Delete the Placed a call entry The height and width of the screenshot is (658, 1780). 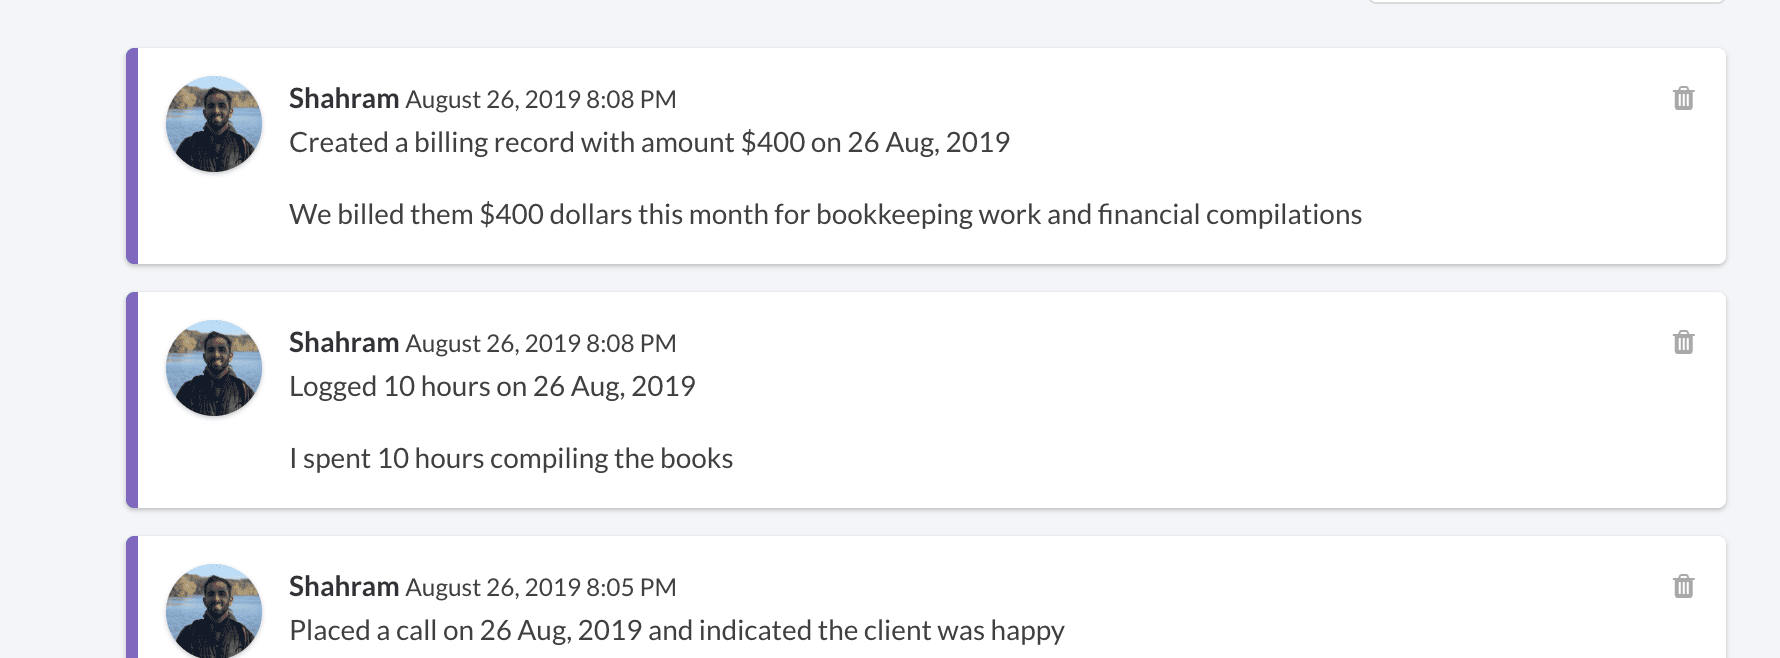pos(1683,586)
